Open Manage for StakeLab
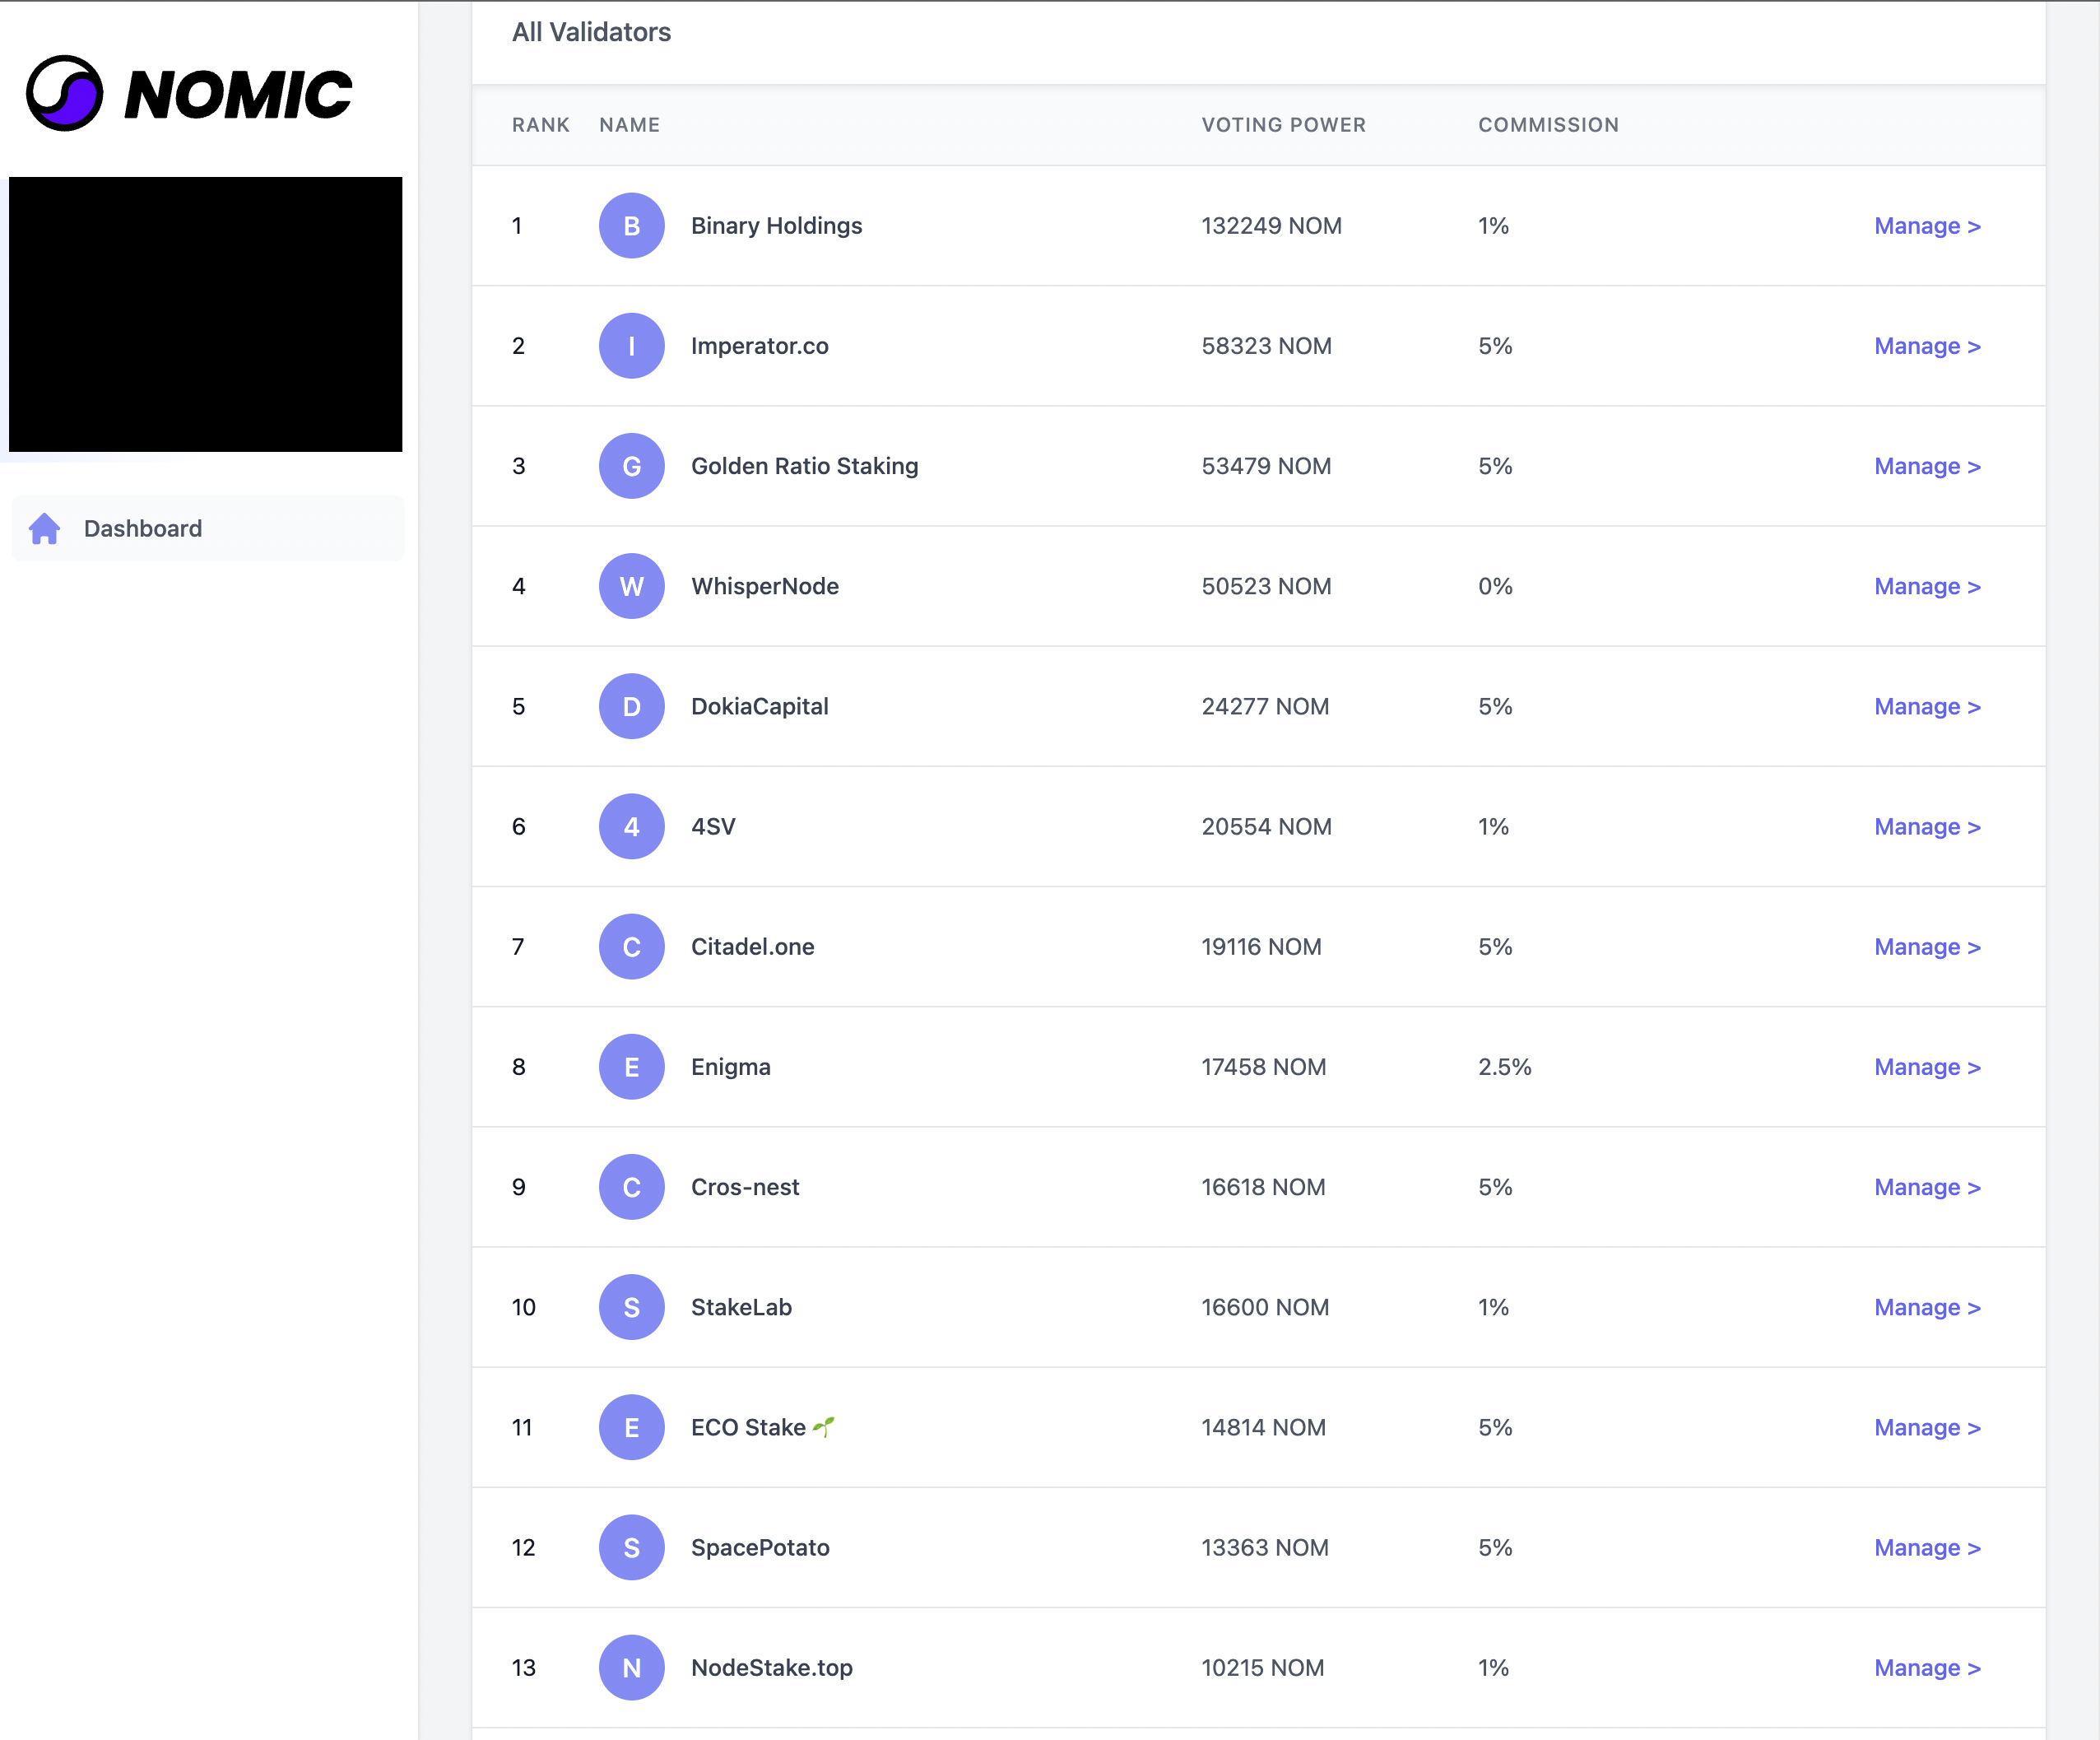Viewport: 2100px width, 1740px height. [1926, 1307]
